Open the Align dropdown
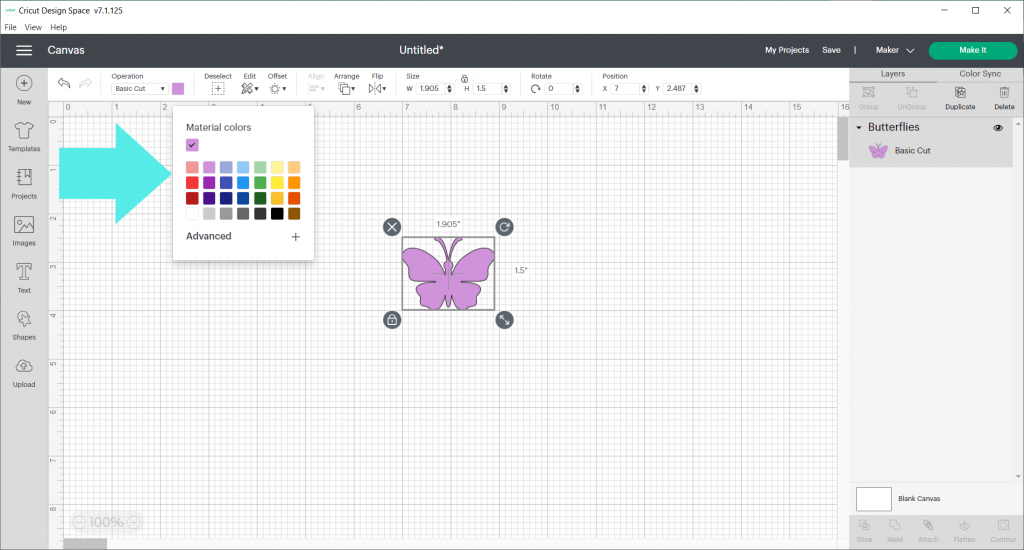The height and width of the screenshot is (550, 1024). point(316,89)
